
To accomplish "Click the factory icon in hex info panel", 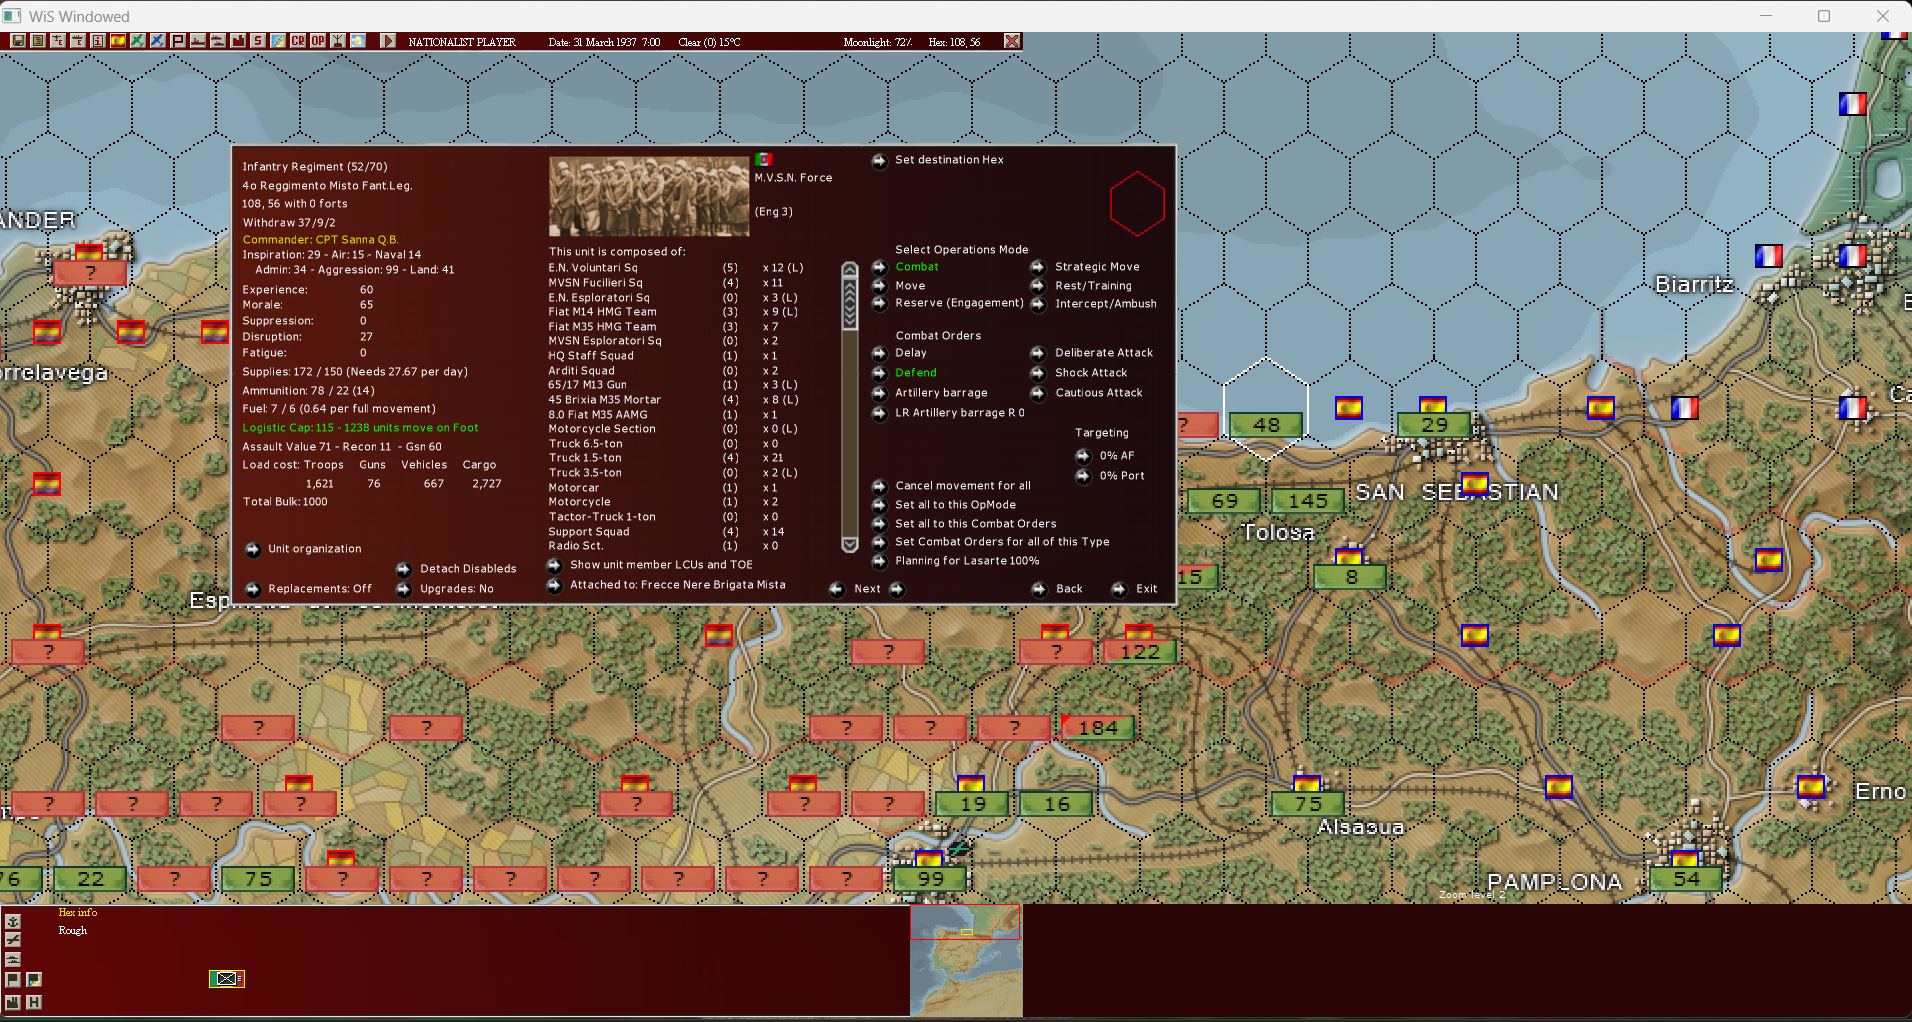I will pos(13,1002).
